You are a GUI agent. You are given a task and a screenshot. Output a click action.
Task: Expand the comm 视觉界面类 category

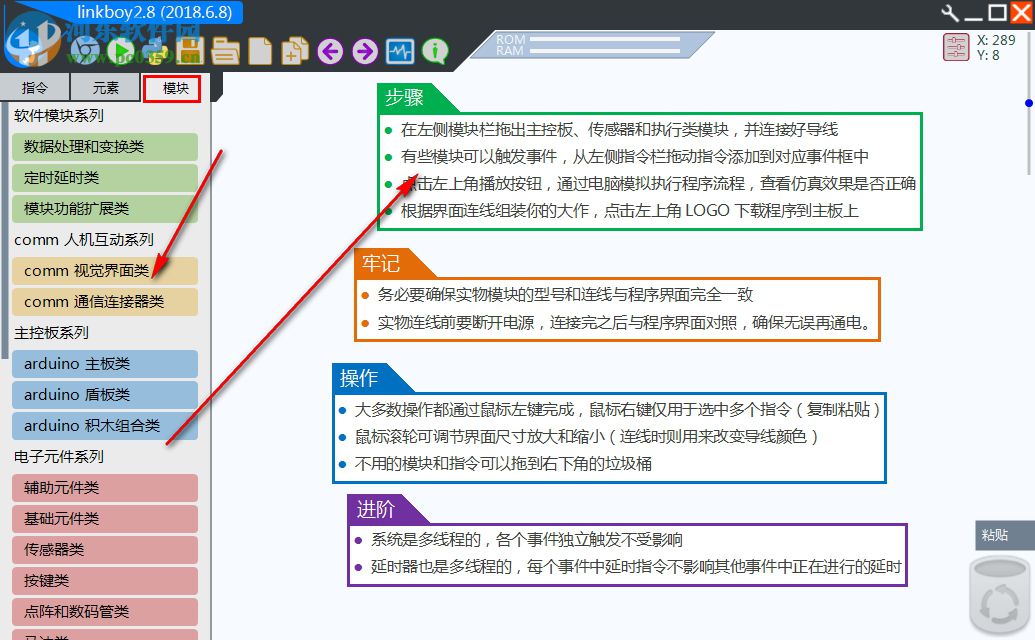pos(104,271)
